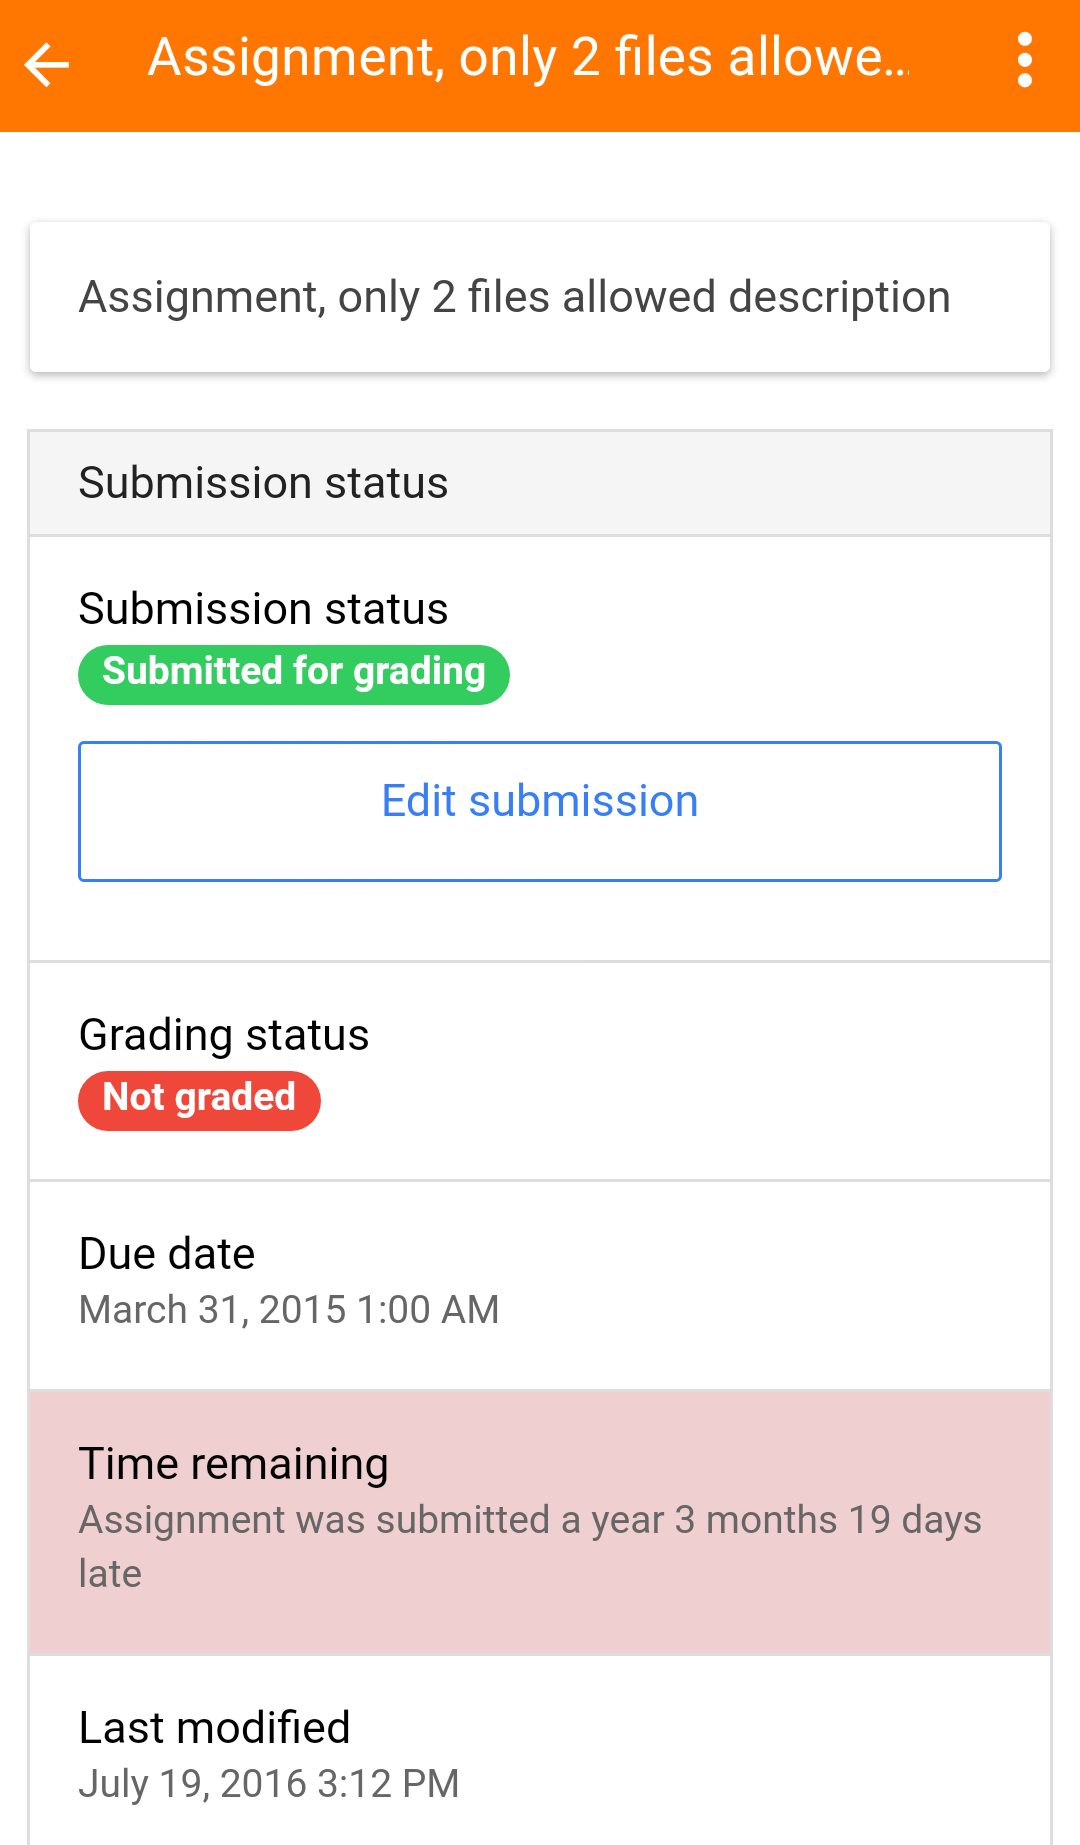The height and width of the screenshot is (1845, 1080).
Task: Click the Edit submission button
Action: pos(540,811)
